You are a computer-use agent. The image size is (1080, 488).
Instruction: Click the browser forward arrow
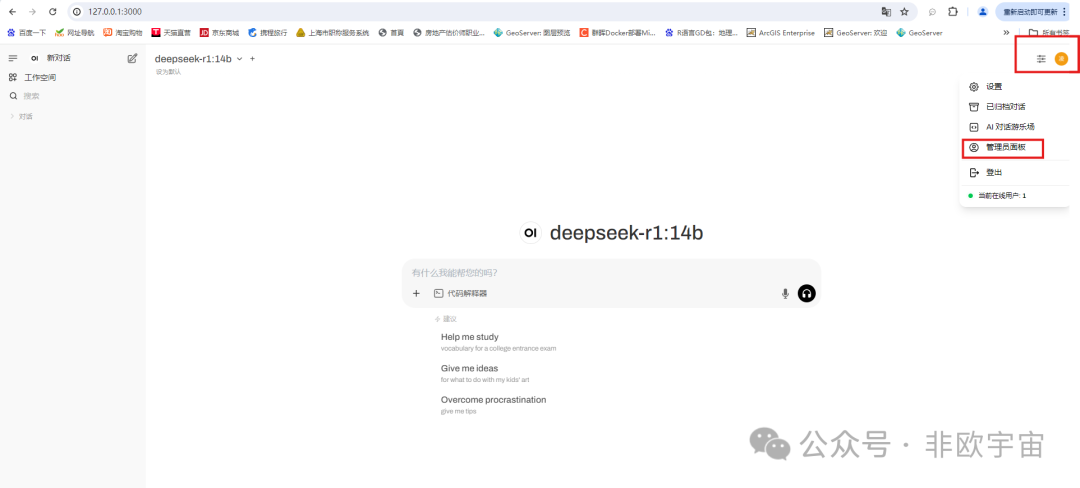(x=32, y=12)
